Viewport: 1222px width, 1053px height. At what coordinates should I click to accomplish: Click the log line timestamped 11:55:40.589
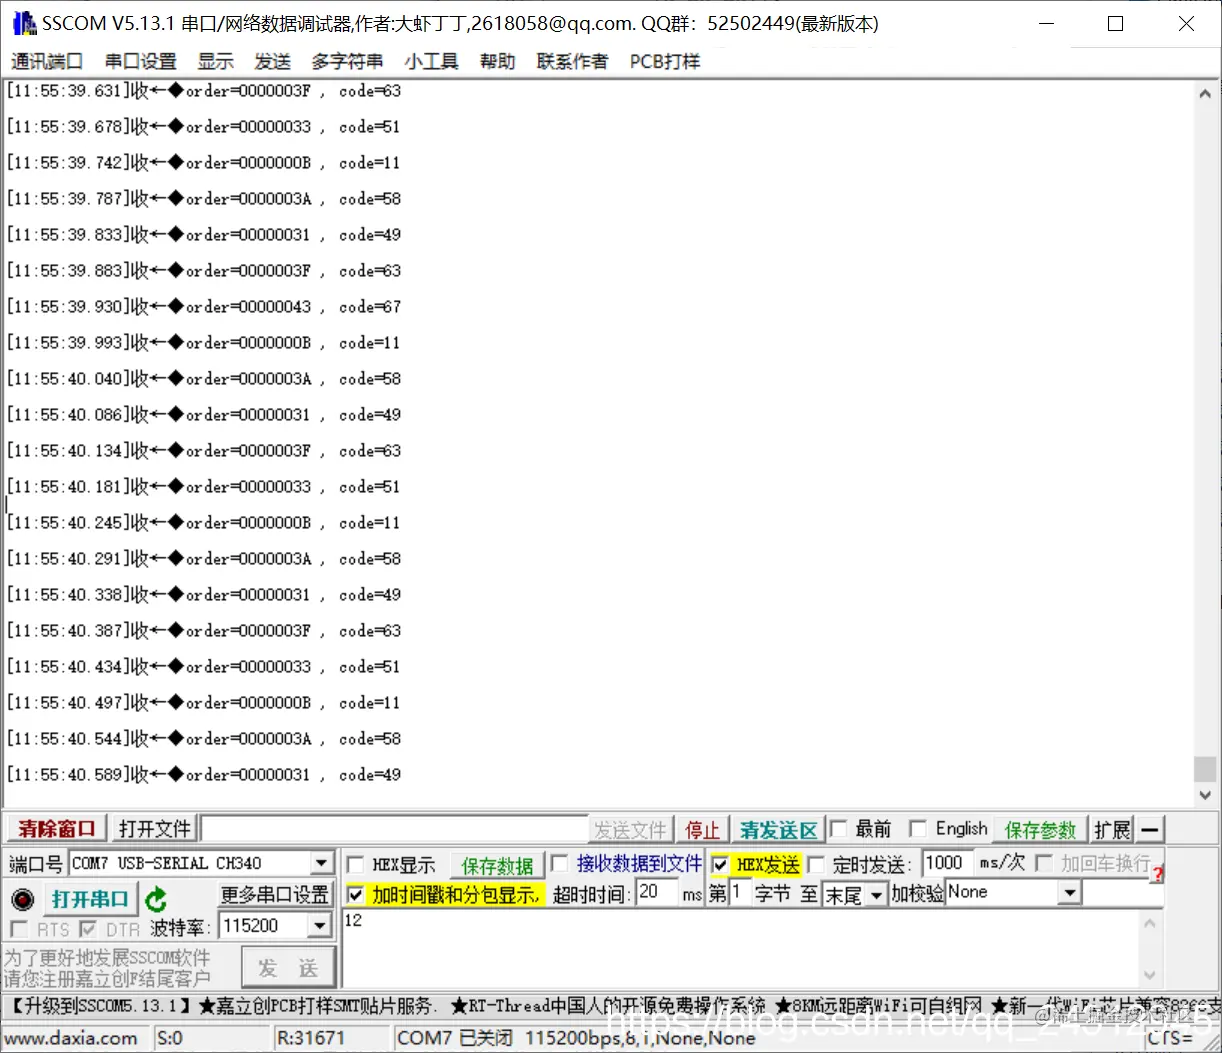(204, 775)
